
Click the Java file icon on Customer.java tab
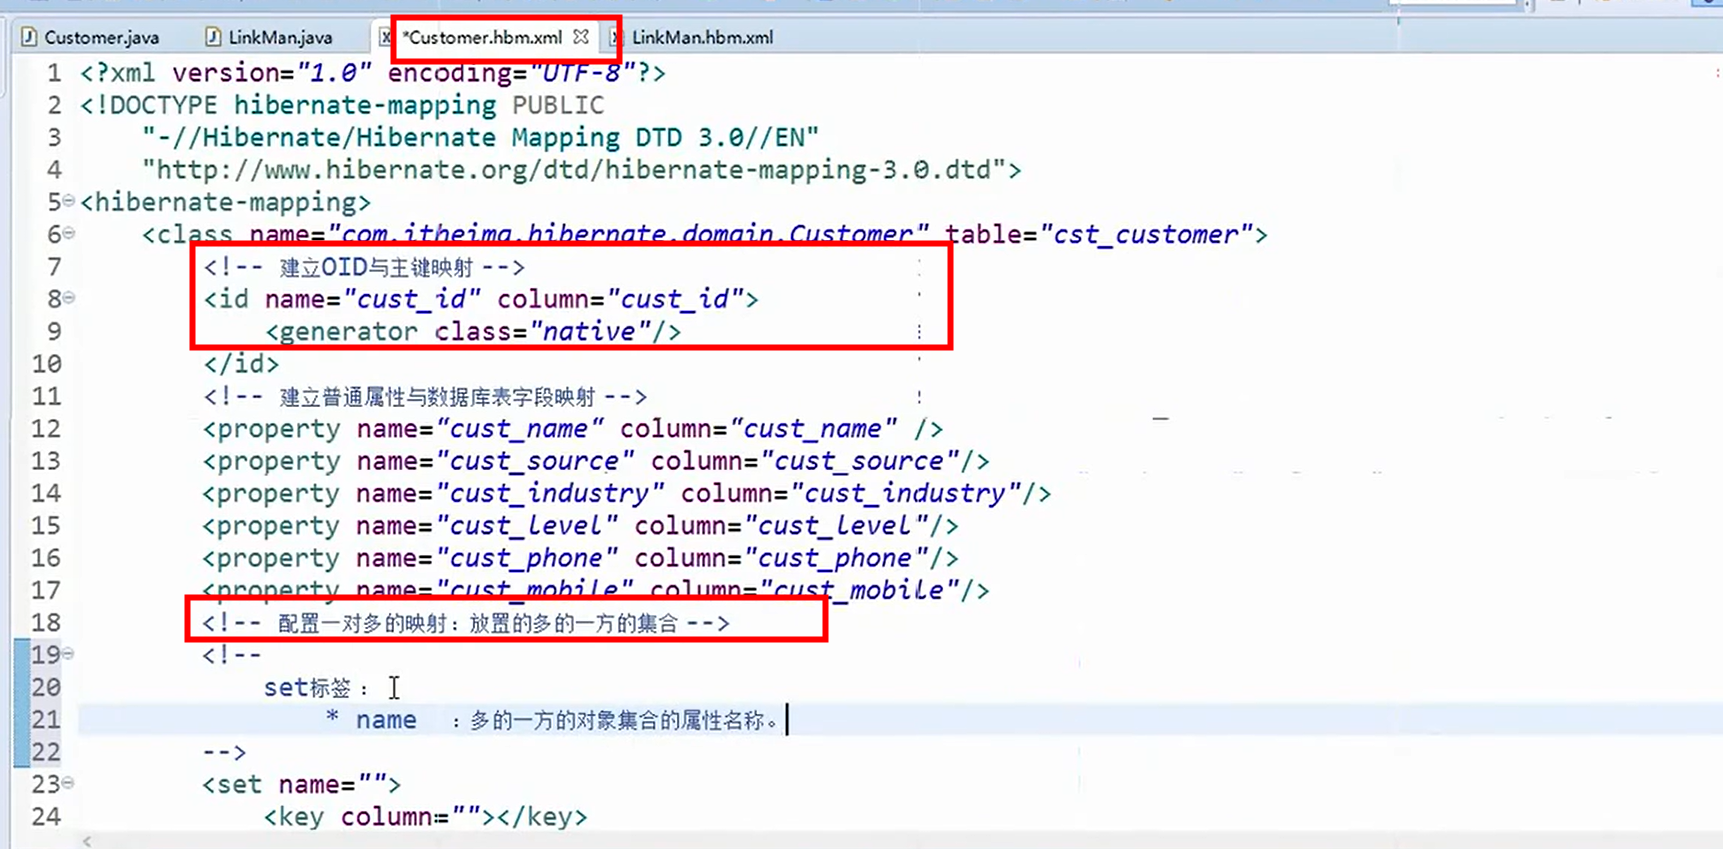pyautogui.click(x=29, y=37)
